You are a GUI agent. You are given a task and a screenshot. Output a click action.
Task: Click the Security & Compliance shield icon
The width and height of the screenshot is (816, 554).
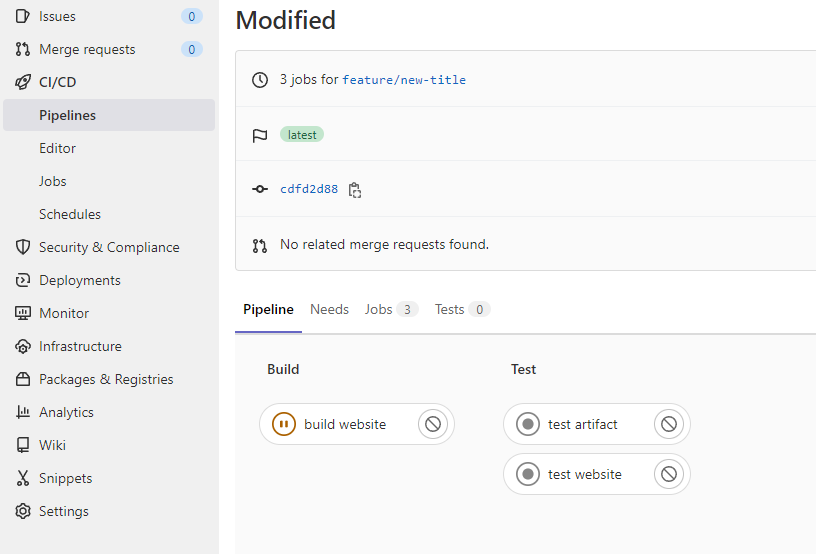pyautogui.click(x=23, y=247)
